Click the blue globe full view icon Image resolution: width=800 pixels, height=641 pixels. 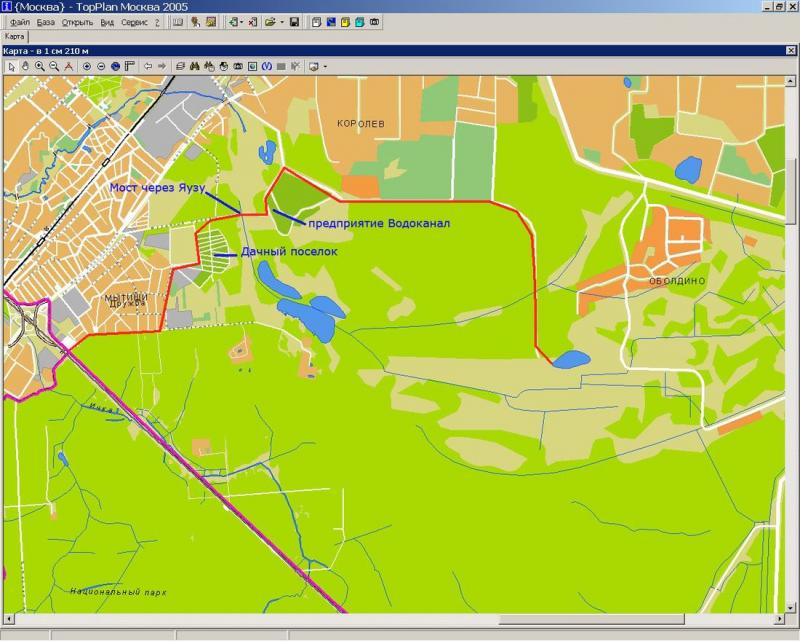click(x=115, y=66)
